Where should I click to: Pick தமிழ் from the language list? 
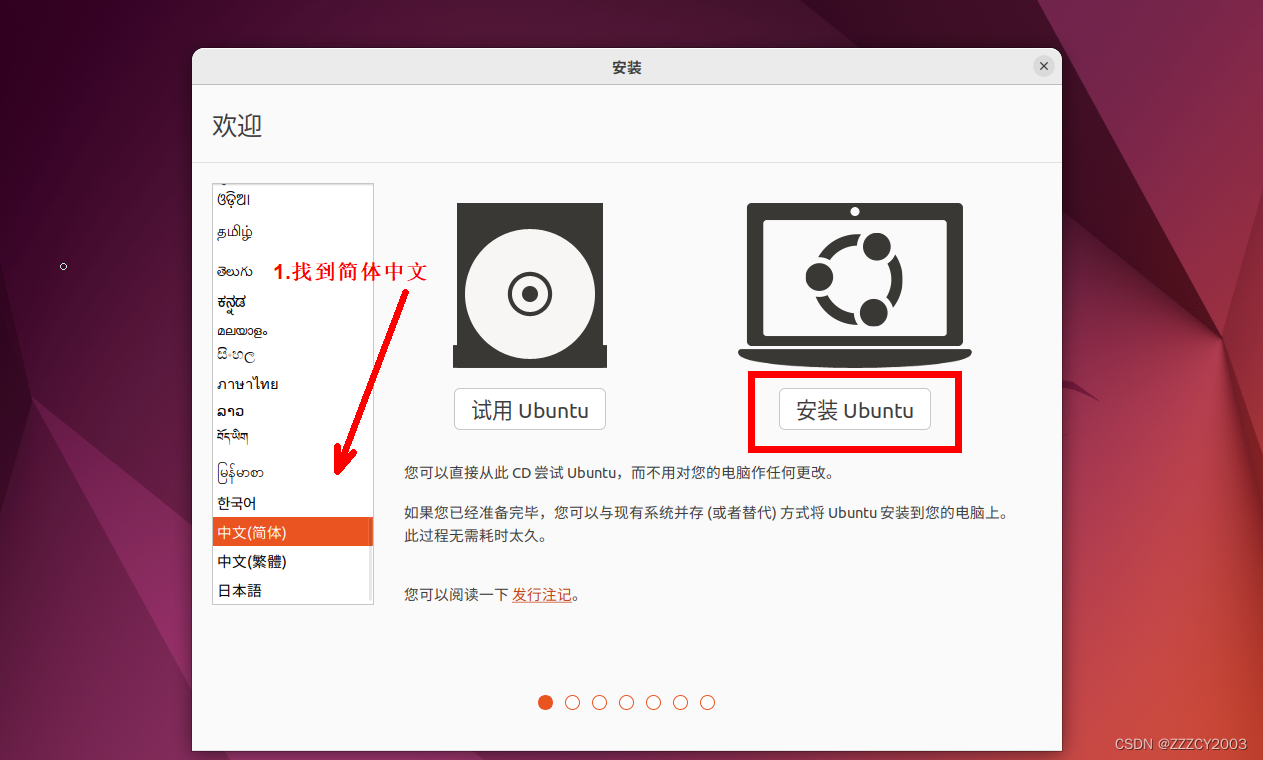[x=235, y=232]
